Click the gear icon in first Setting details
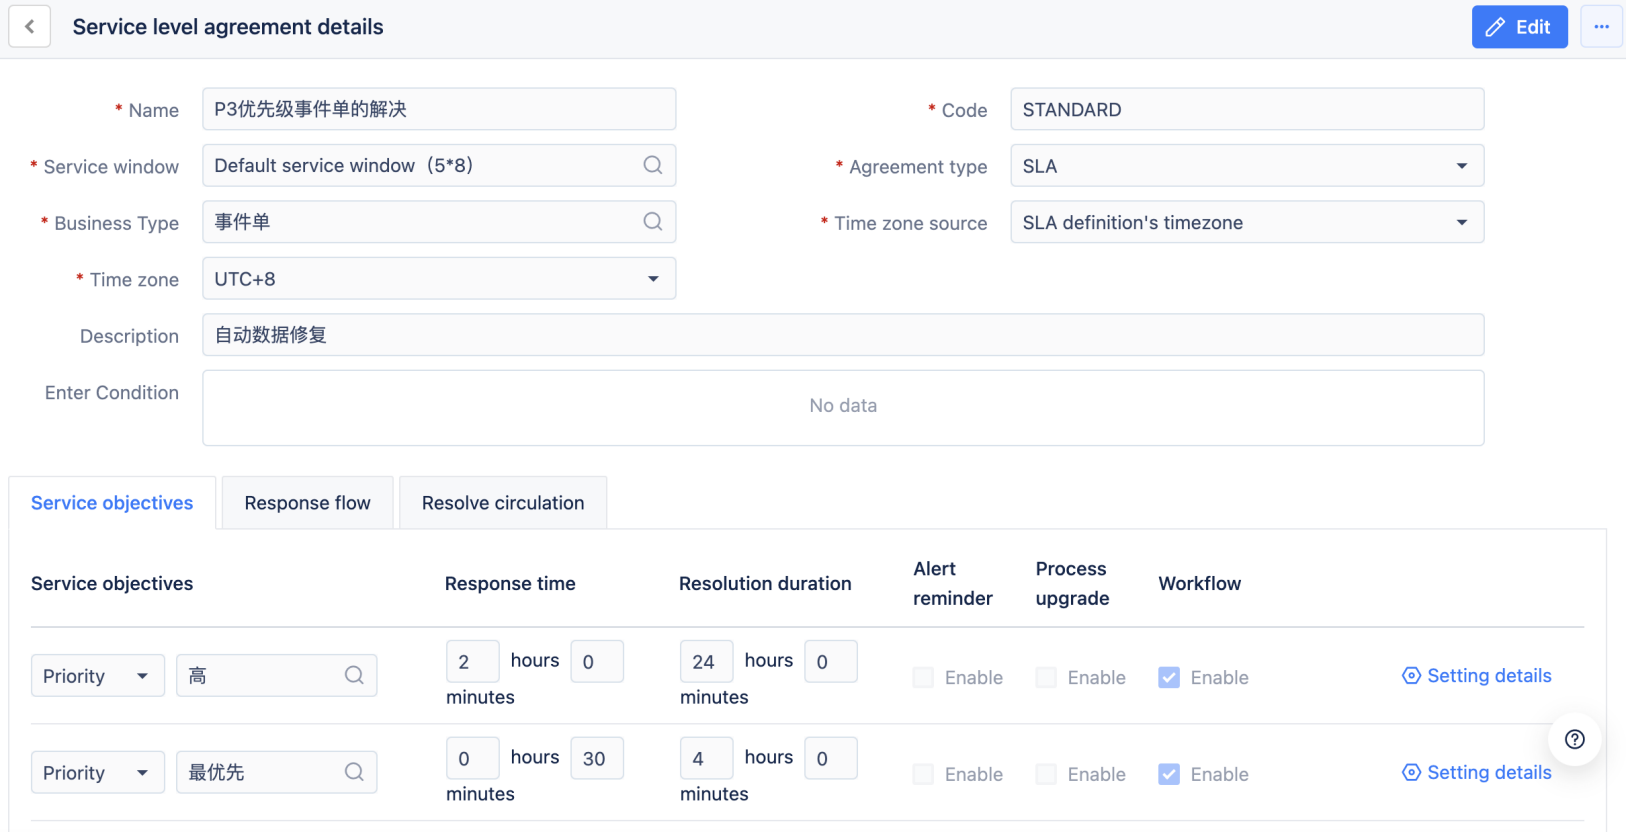 [x=1411, y=676]
